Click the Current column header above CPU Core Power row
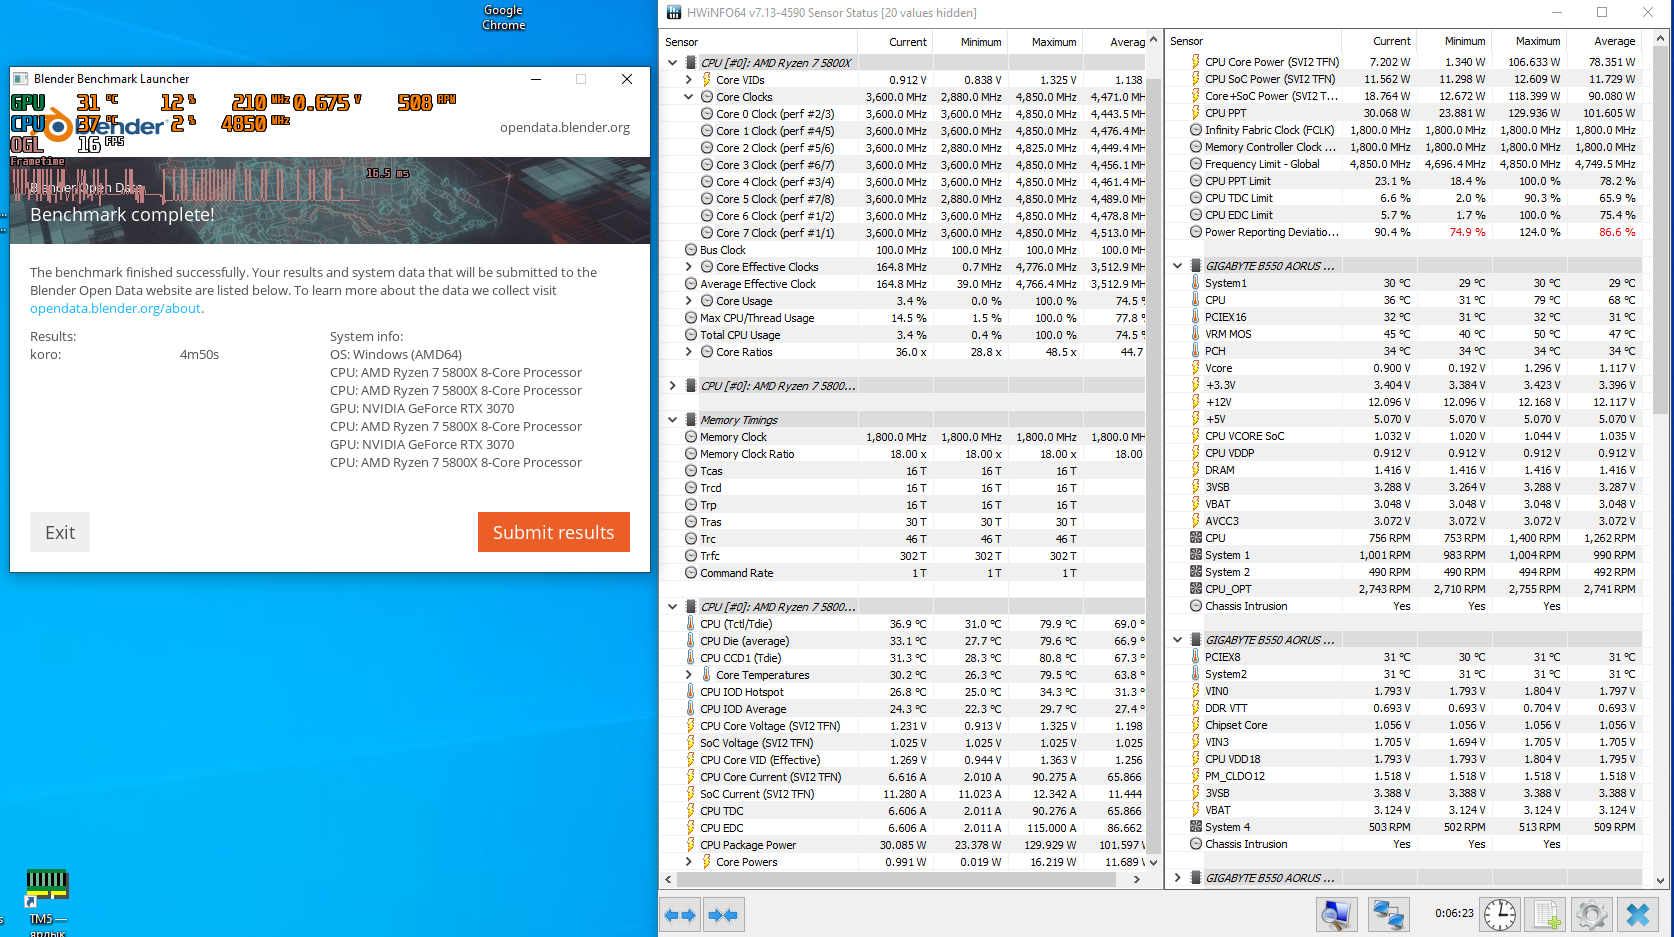 tap(1379, 41)
